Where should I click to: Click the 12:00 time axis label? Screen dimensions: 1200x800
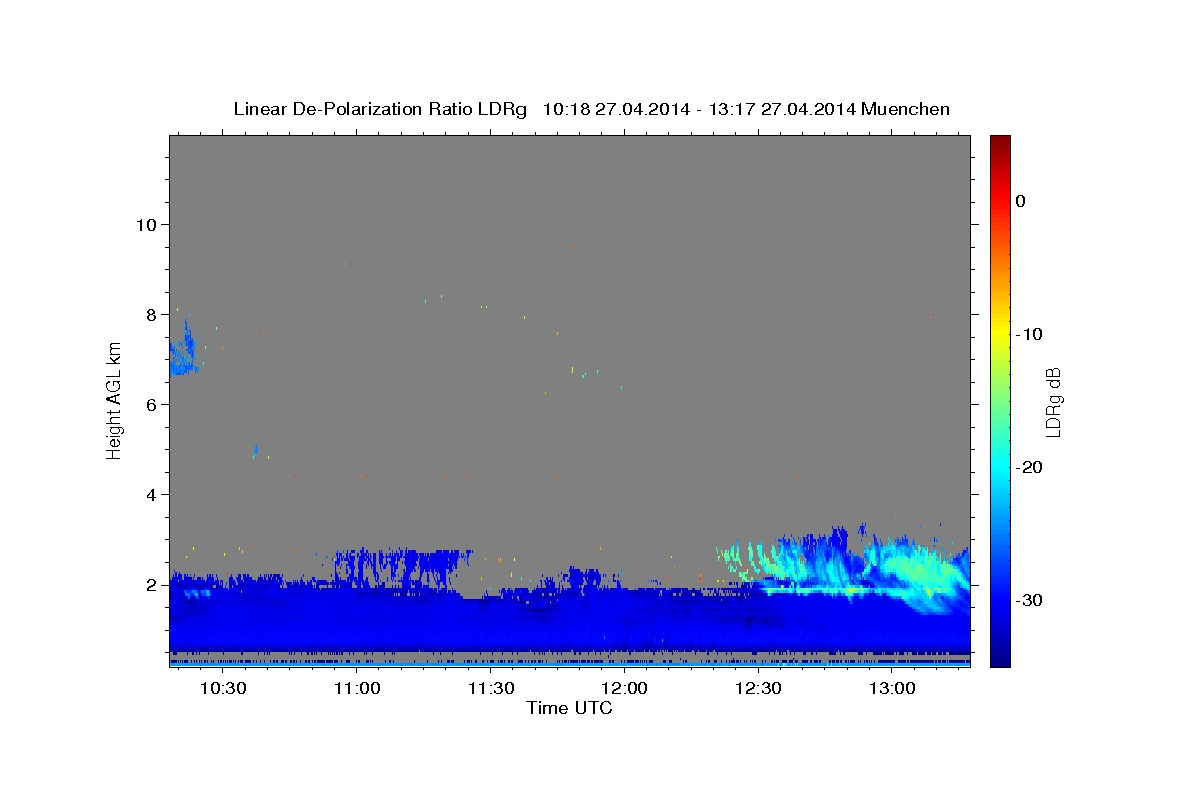pyautogui.click(x=625, y=689)
